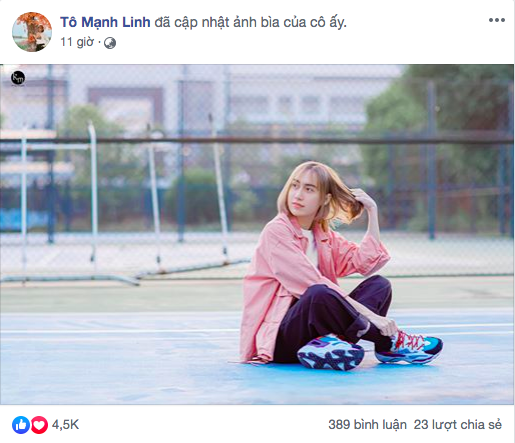Image resolution: width=515 pixels, height=443 pixels.
Task: Open Tô Mạnh Linh's round profile avatar
Action: (x=32, y=32)
